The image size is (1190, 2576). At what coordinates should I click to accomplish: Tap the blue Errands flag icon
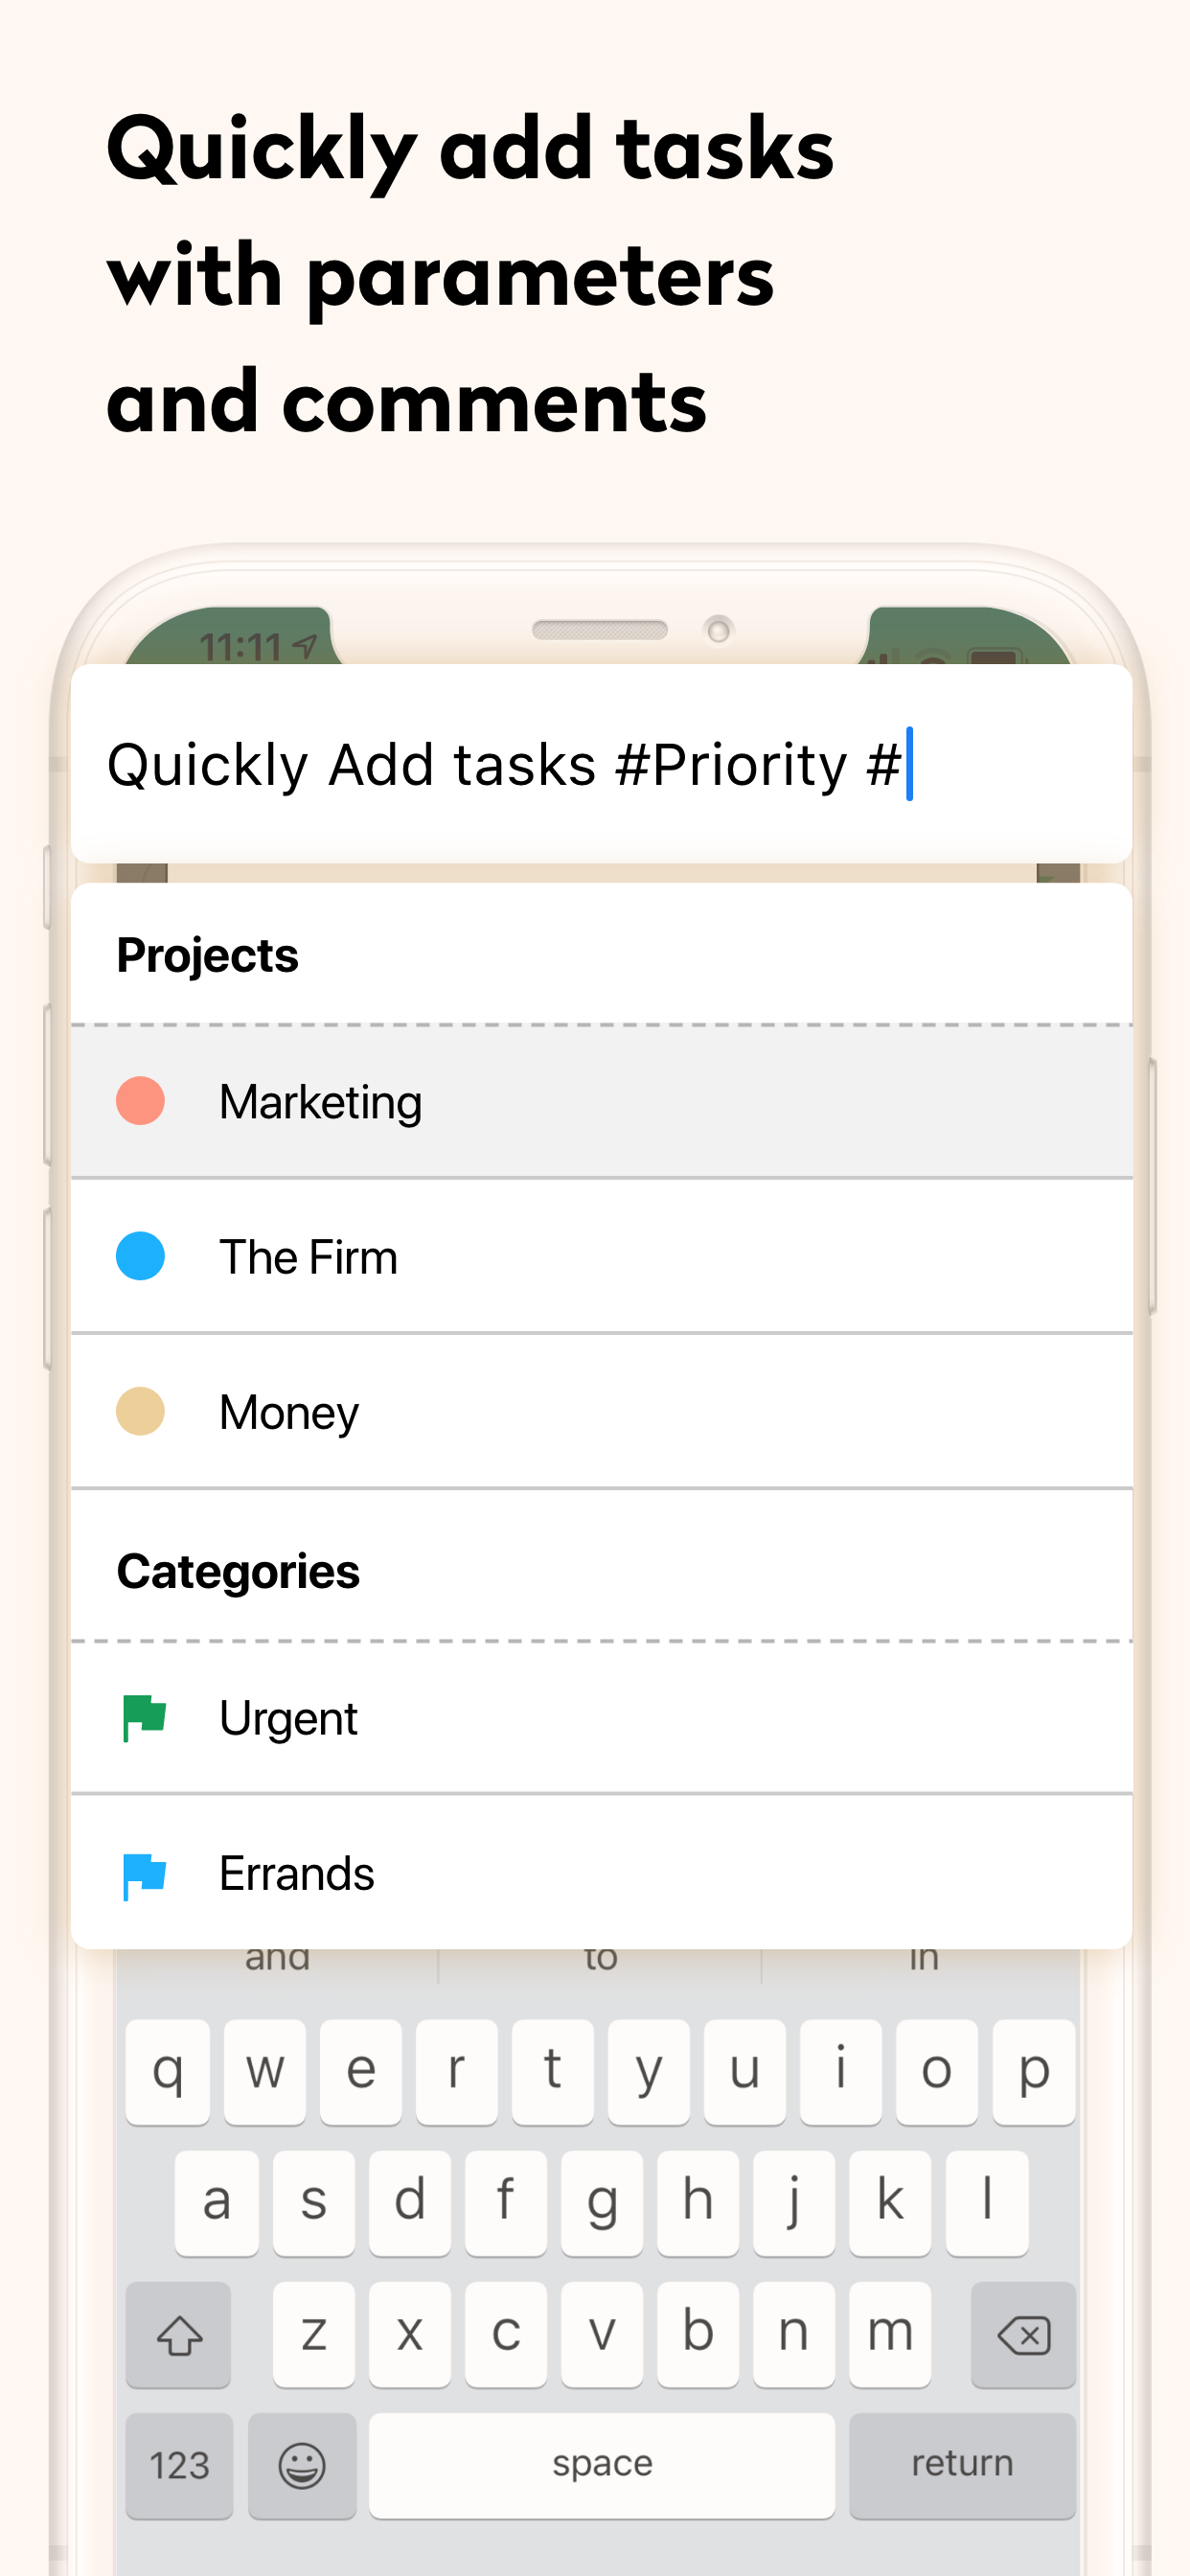point(143,1874)
